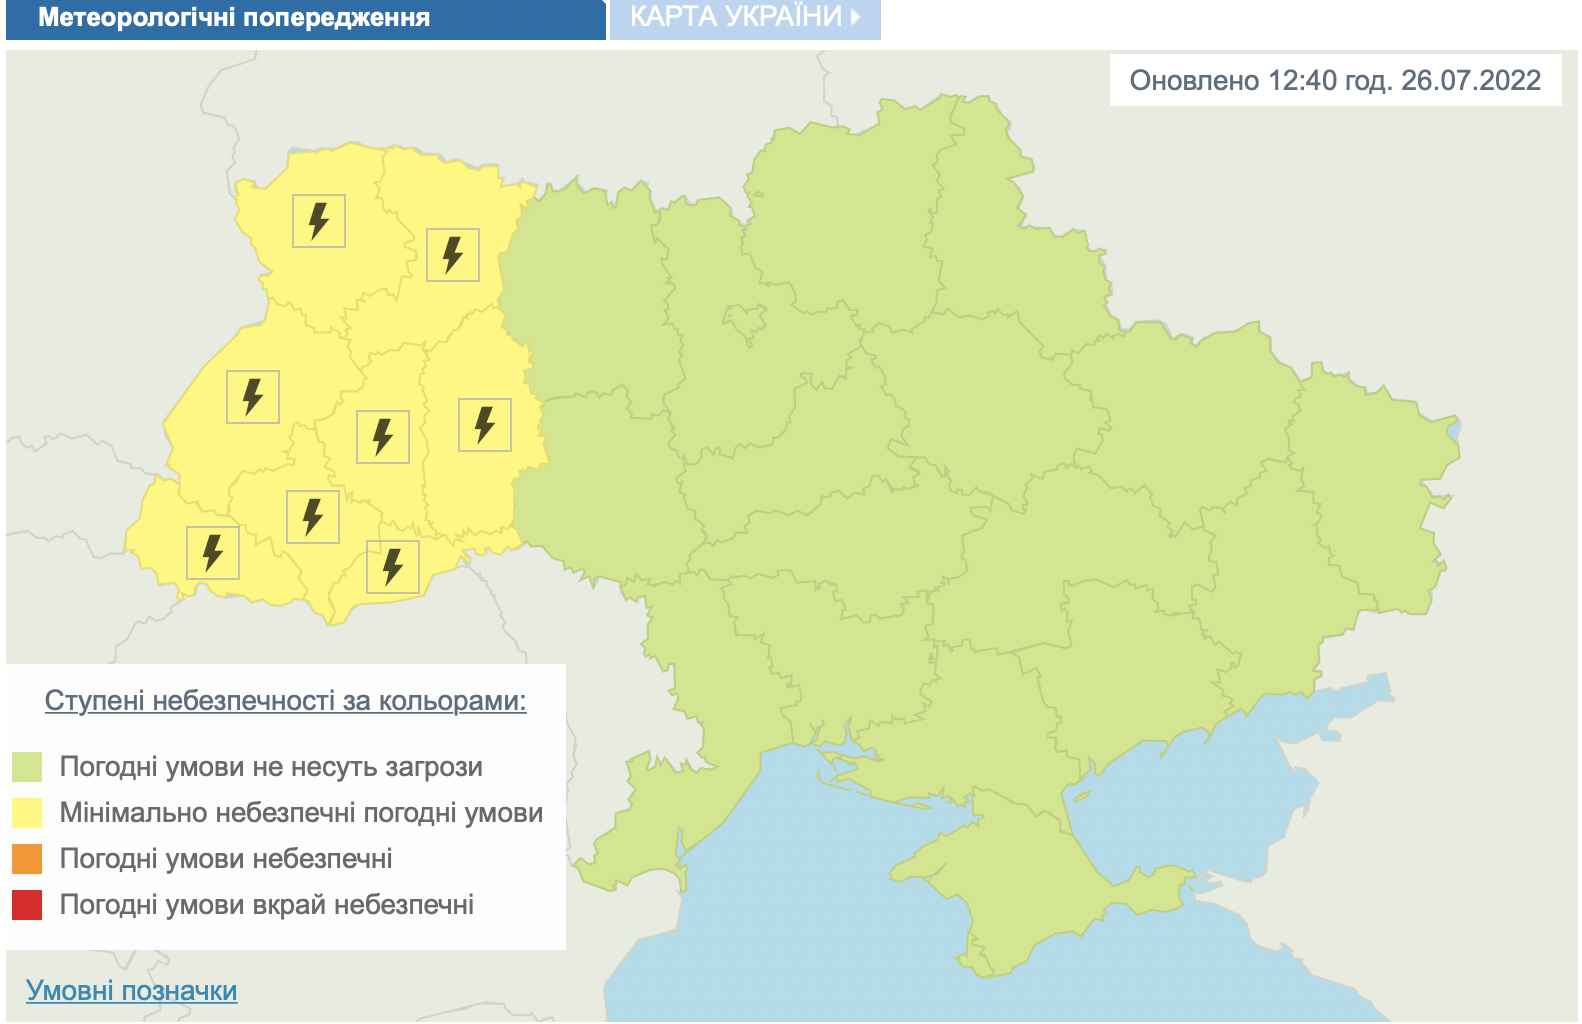Image resolution: width=1582 pixels, height=1024 pixels.
Task: Click the Ступені небезпечності за кольорами link
Action: (286, 700)
